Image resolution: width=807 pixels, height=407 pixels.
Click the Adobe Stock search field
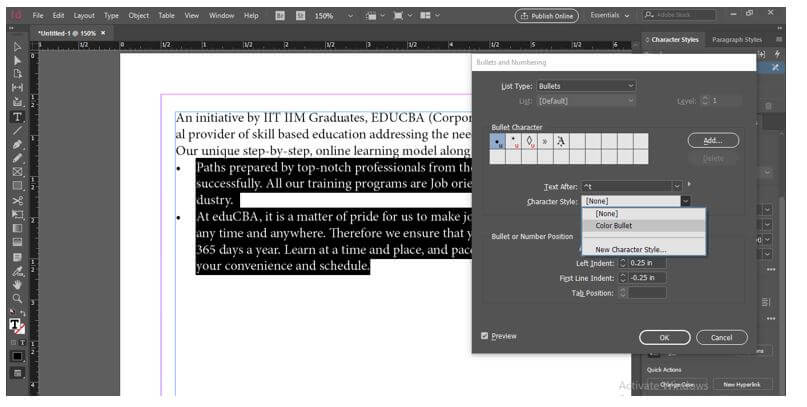pos(678,15)
